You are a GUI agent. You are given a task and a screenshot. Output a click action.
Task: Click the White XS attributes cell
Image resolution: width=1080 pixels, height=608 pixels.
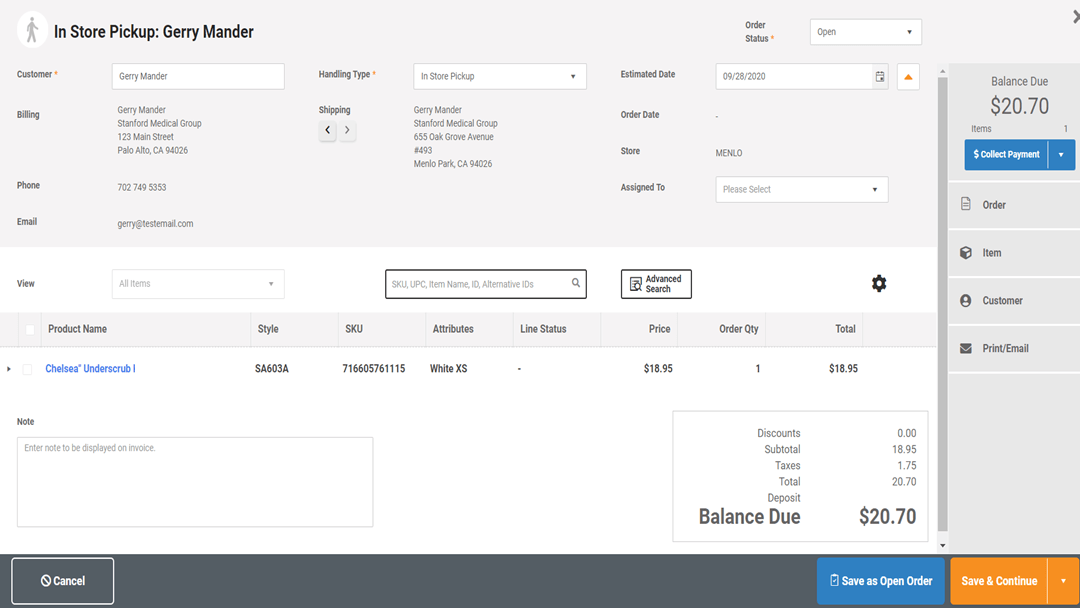point(448,368)
